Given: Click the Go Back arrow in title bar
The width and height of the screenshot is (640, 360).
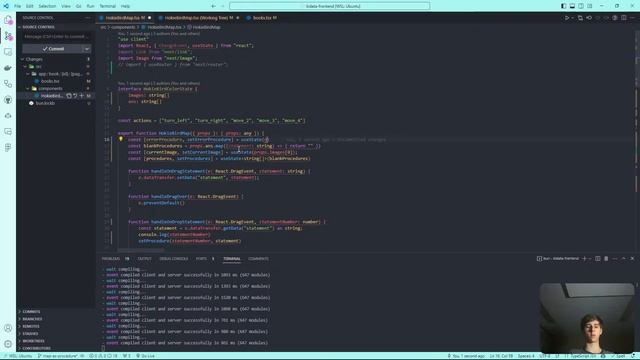Looking at the screenshot, I should point(213,6).
